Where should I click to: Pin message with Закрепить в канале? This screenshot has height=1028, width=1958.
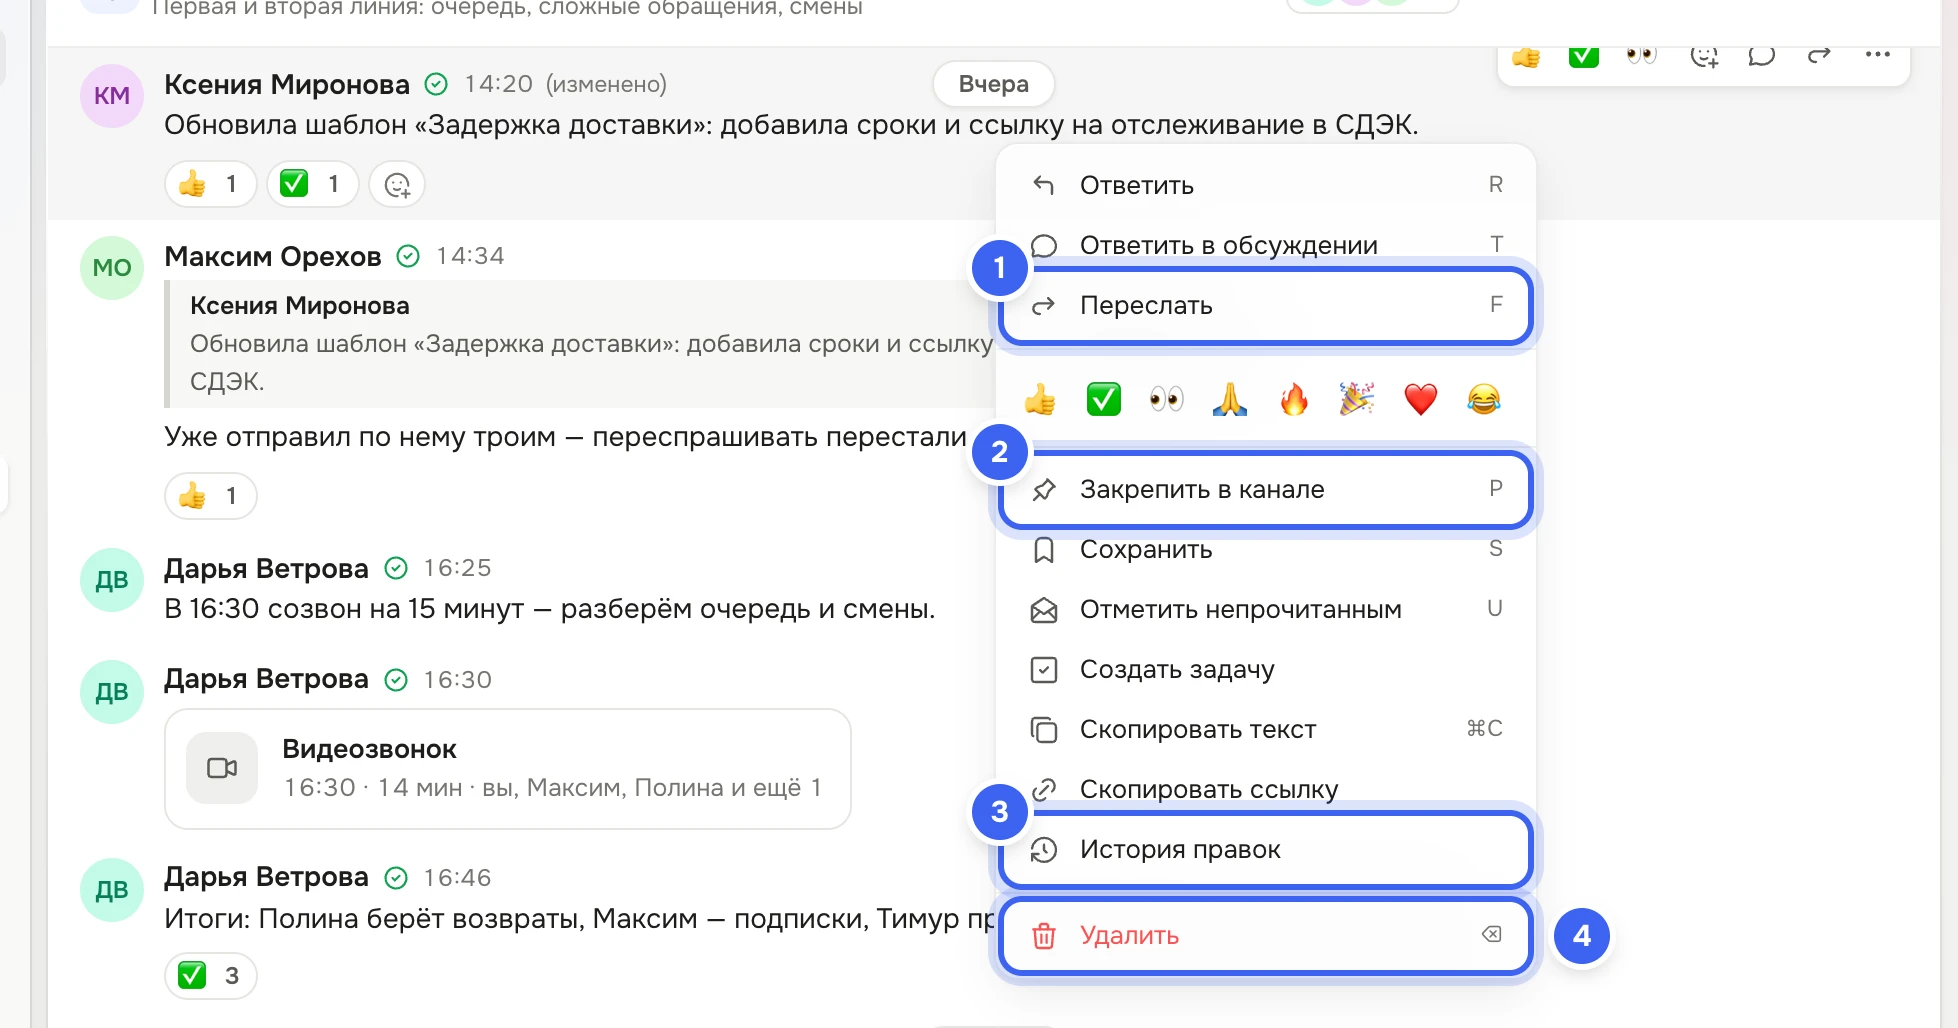pos(1265,489)
